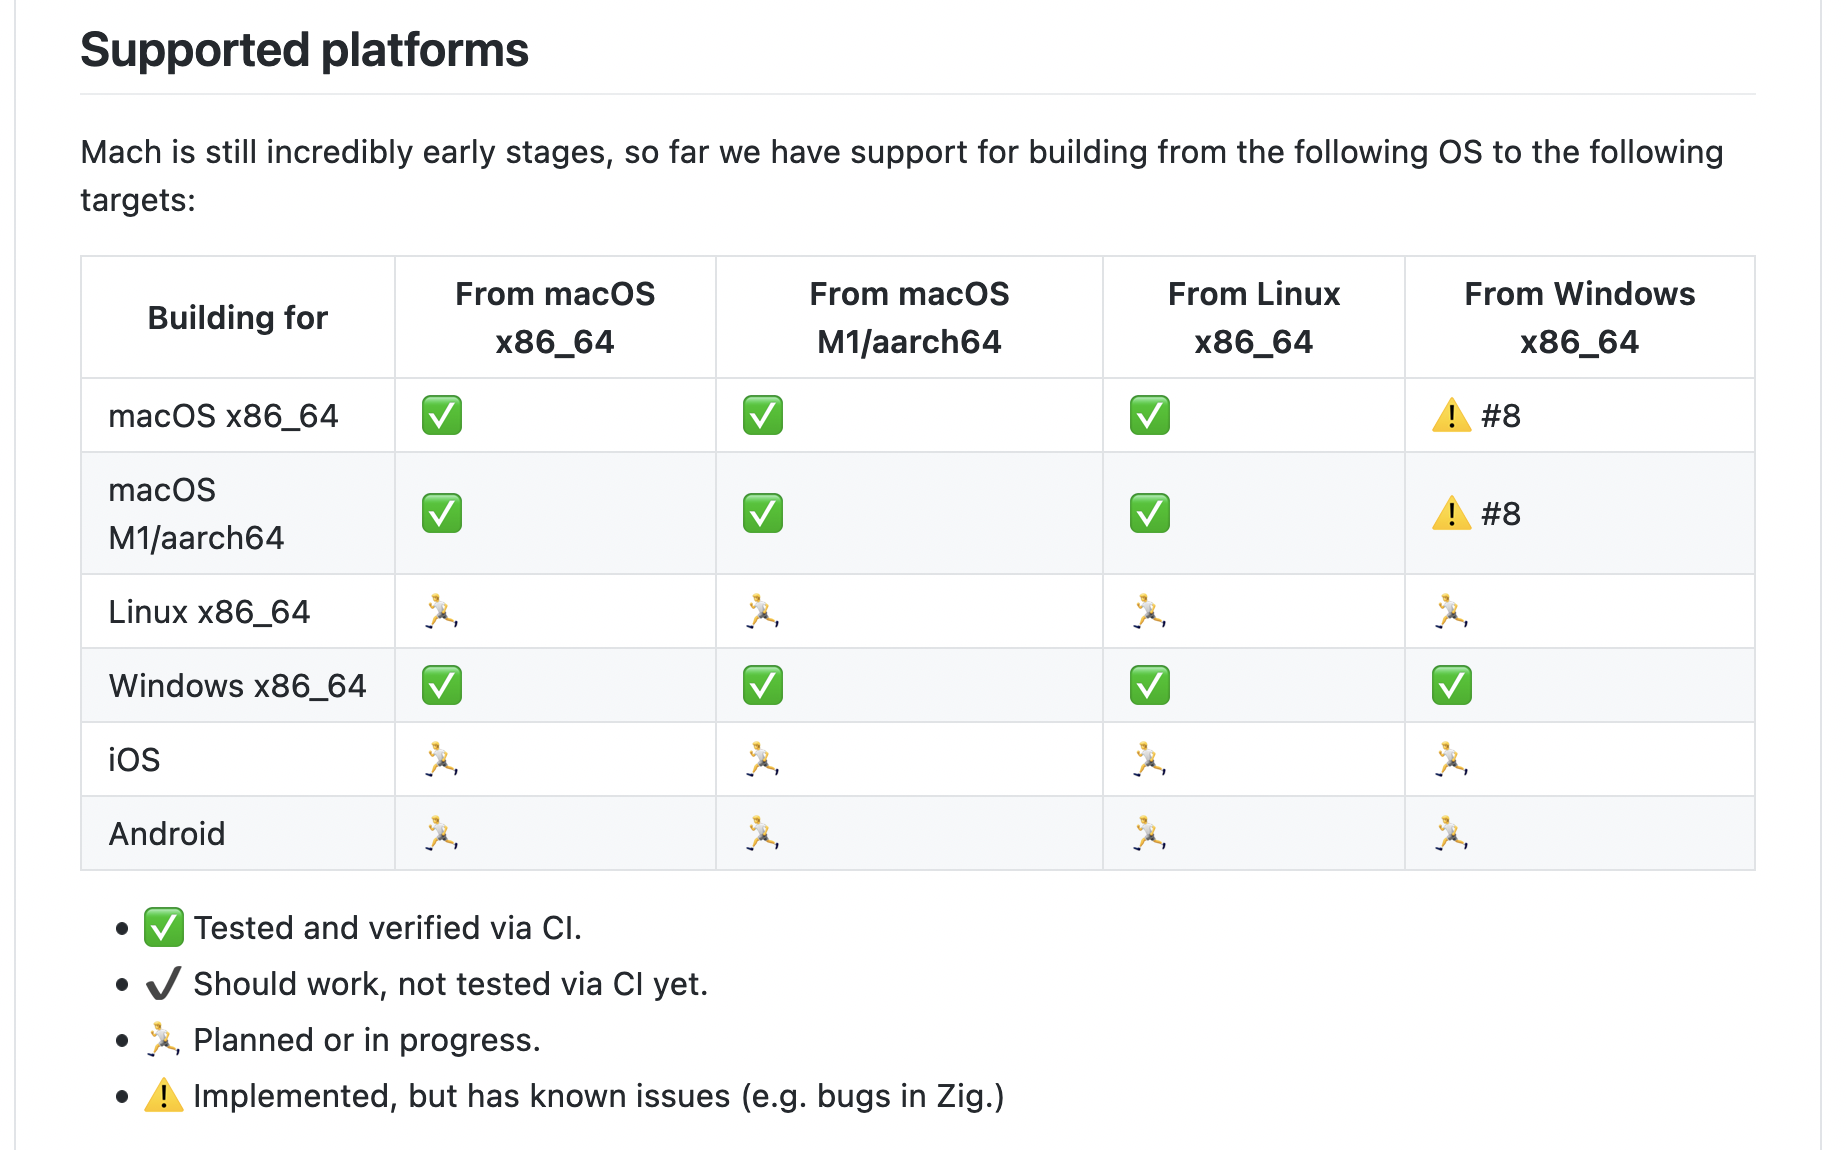Click running-person icon for iOS from Windows x86_64
This screenshot has height=1150, width=1846.
pyautogui.click(x=1451, y=759)
